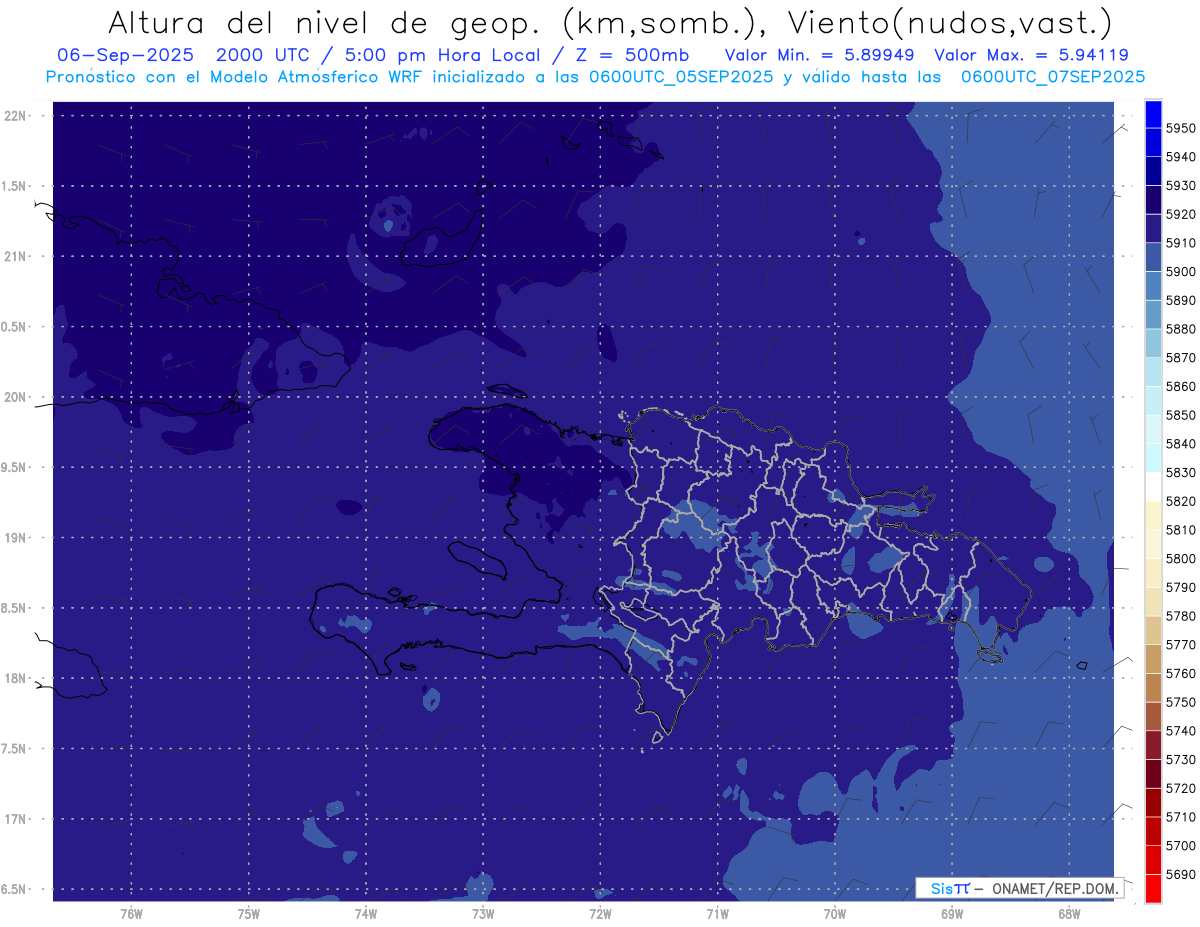Click the legend swatch between 5760 and 5770
Image resolution: width=1200 pixels, height=927 pixels.
pos(1153,659)
